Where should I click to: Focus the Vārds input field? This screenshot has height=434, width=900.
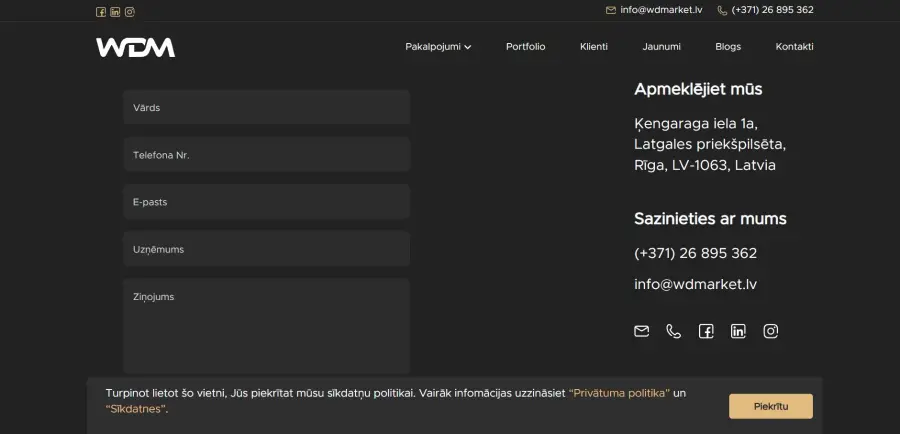click(x=266, y=107)
